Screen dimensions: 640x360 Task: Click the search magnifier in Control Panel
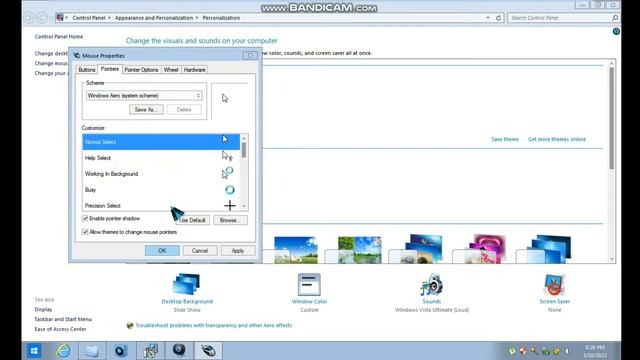(615, 18)
